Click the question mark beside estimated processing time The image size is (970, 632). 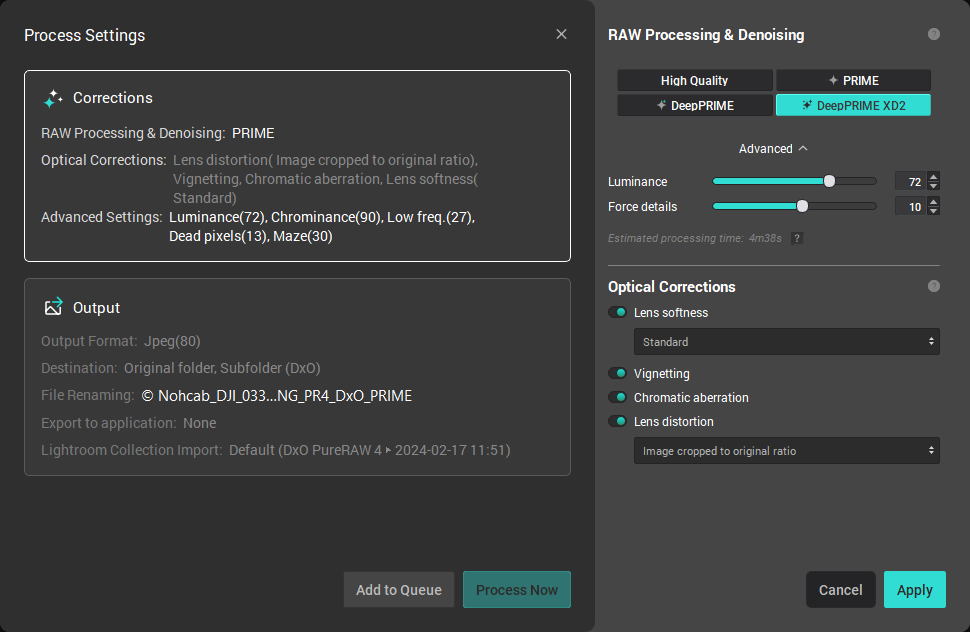797,237
